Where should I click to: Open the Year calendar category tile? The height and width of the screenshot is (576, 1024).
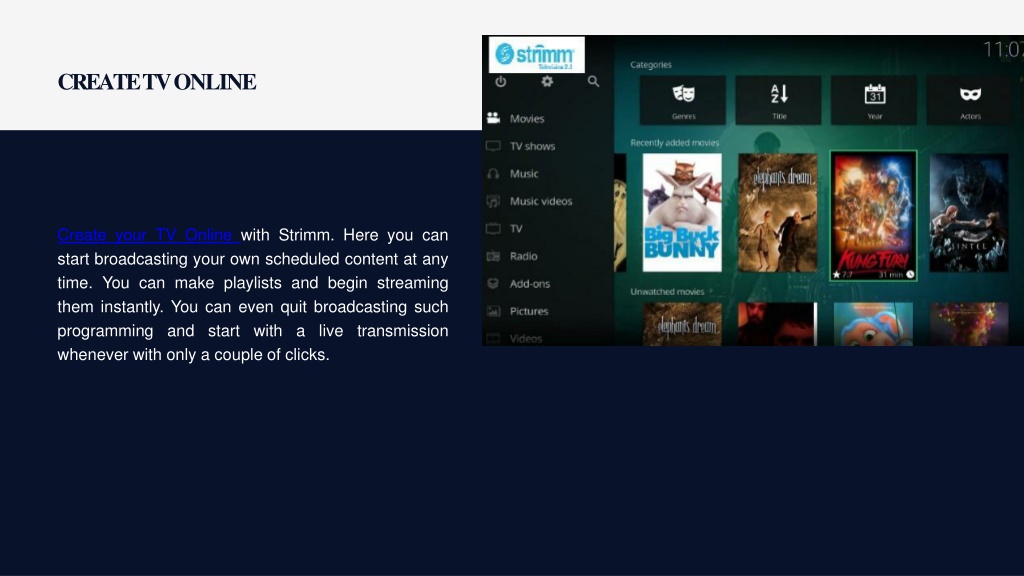pos(874,100)
